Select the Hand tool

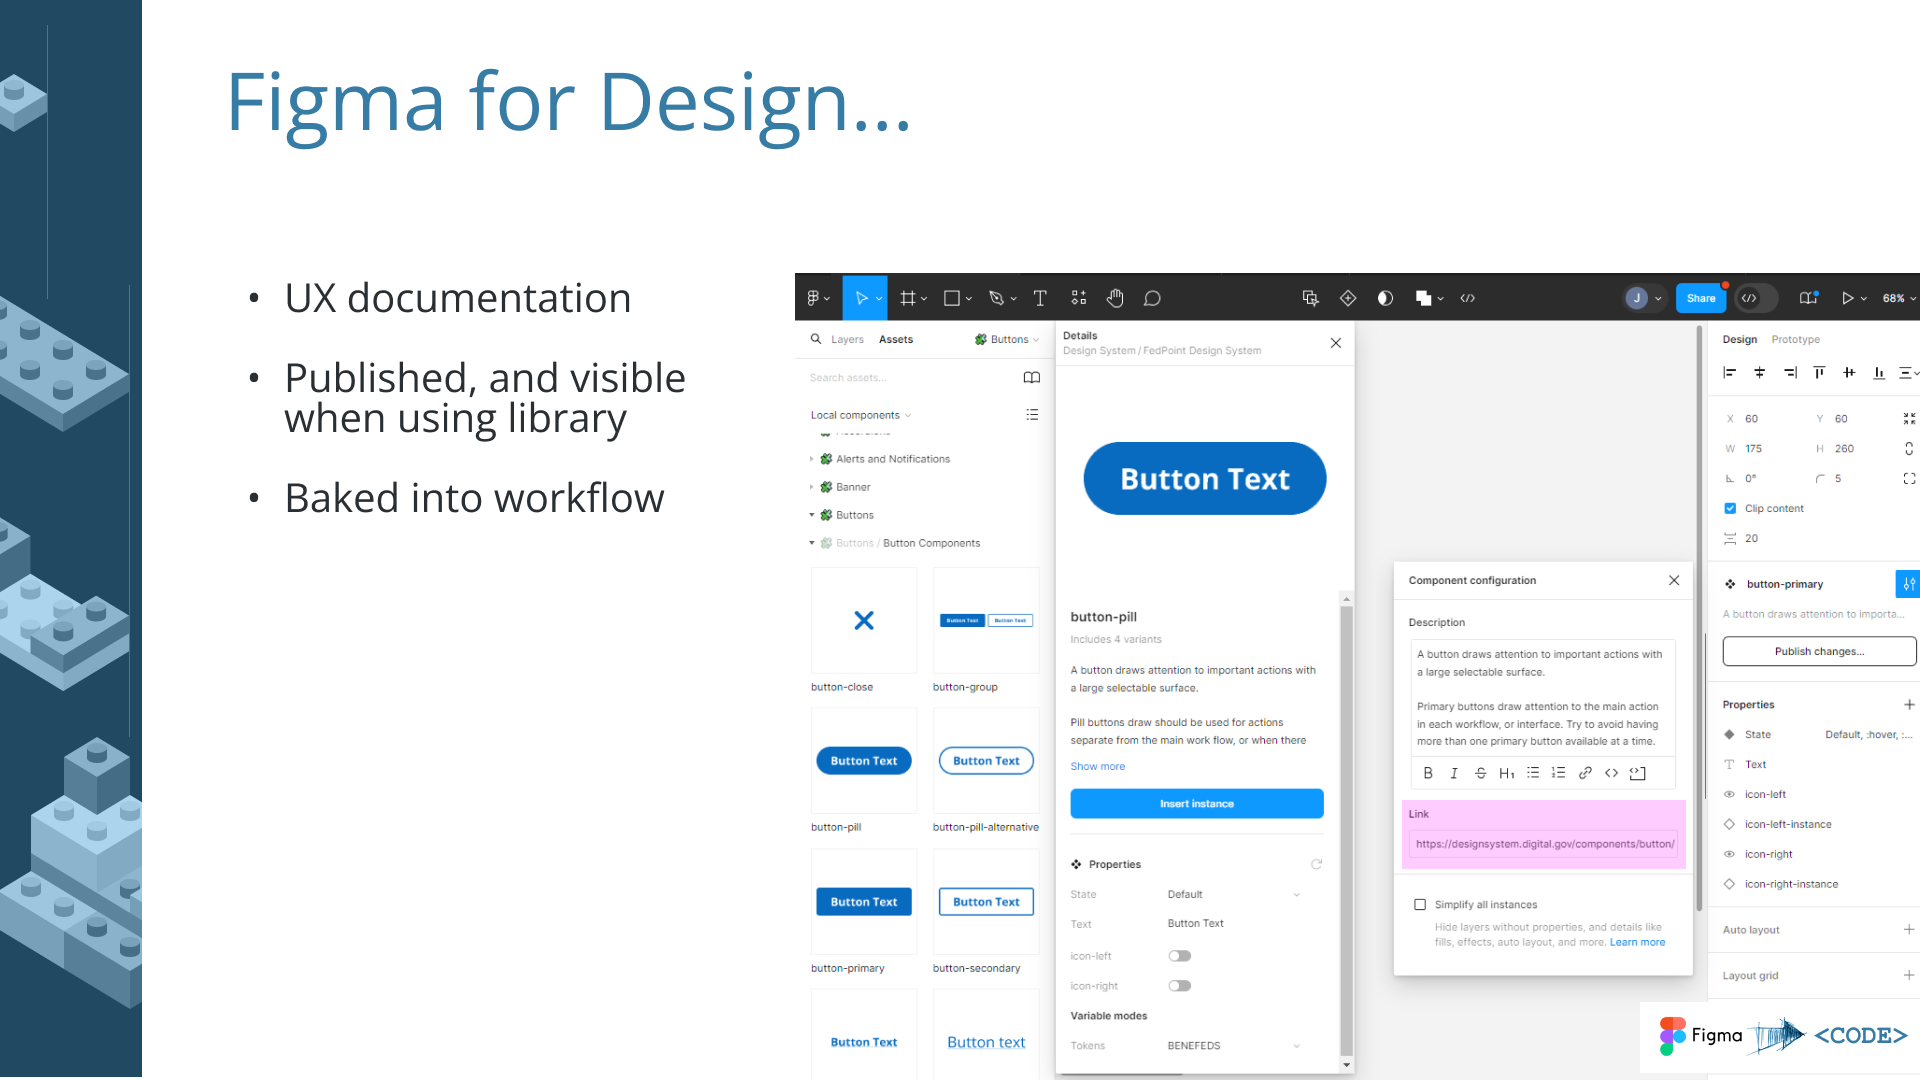point(1115,298)
